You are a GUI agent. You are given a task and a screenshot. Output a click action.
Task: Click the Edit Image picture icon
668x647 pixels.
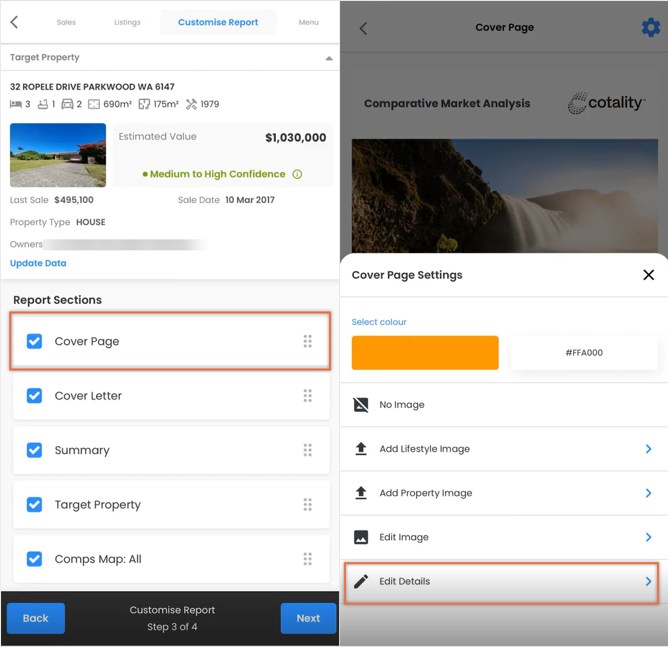361,537
